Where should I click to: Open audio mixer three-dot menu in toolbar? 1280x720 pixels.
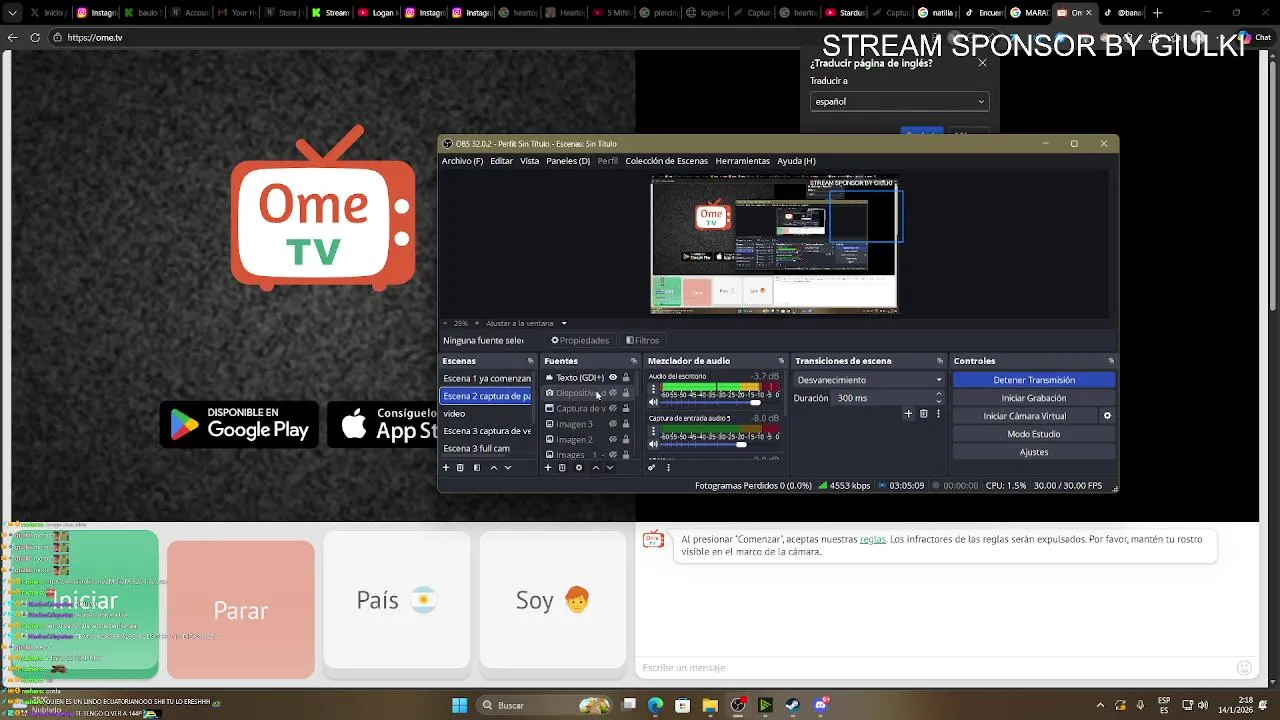coord(668,468)
